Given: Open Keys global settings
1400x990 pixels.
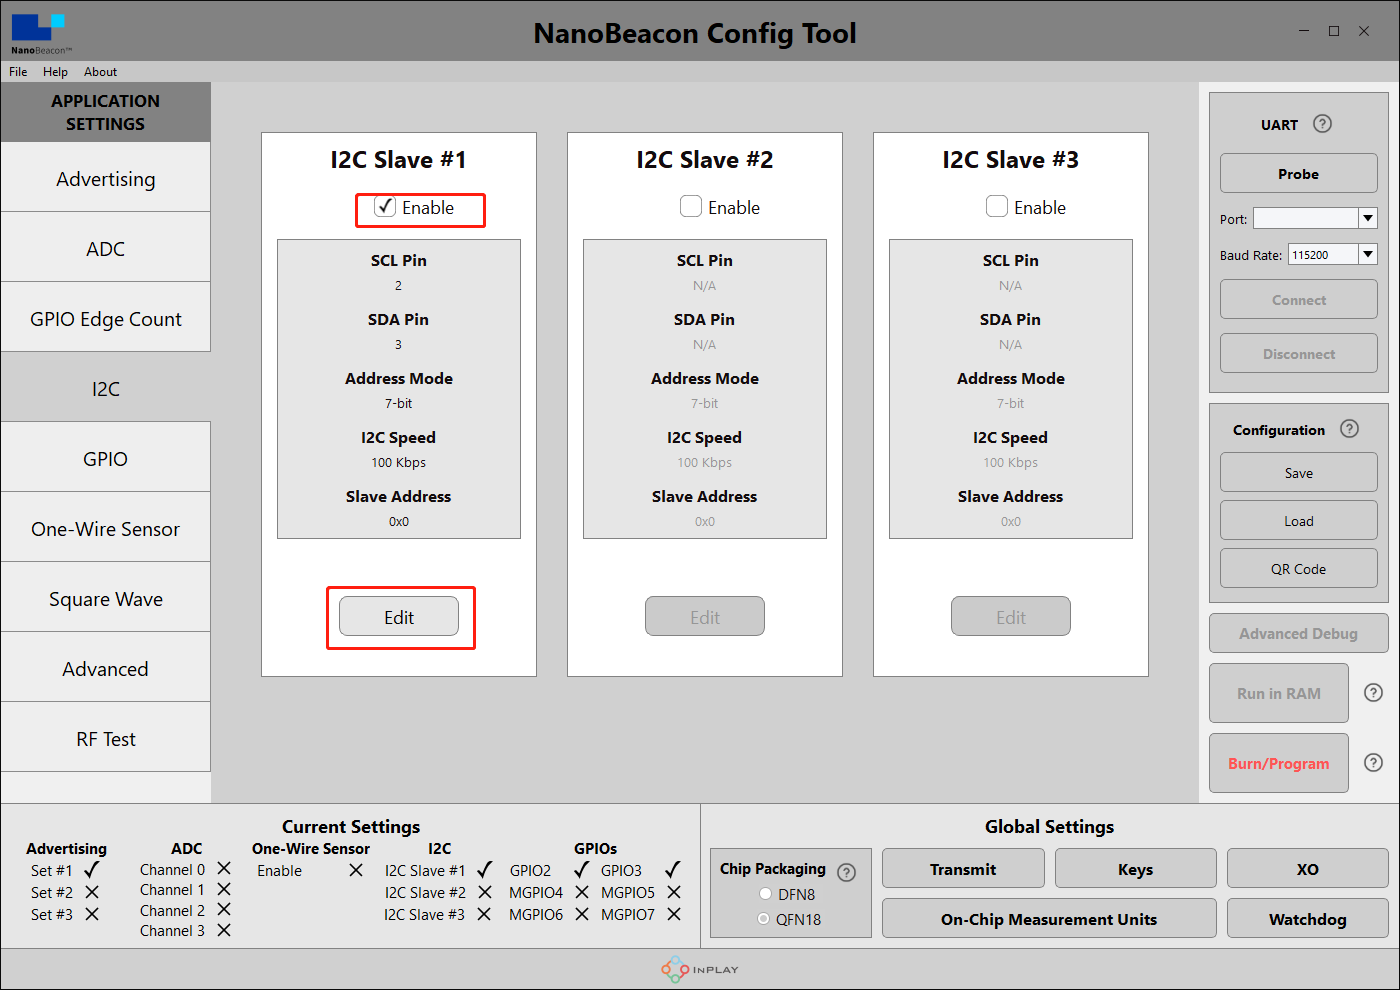Looking at the screenshot, I should pos(1136,868).
